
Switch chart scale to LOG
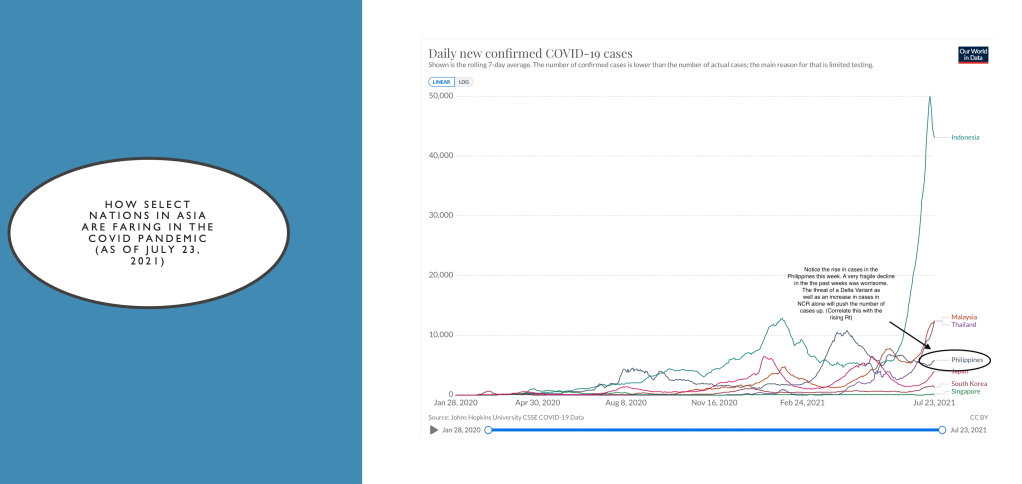[464, 81]
